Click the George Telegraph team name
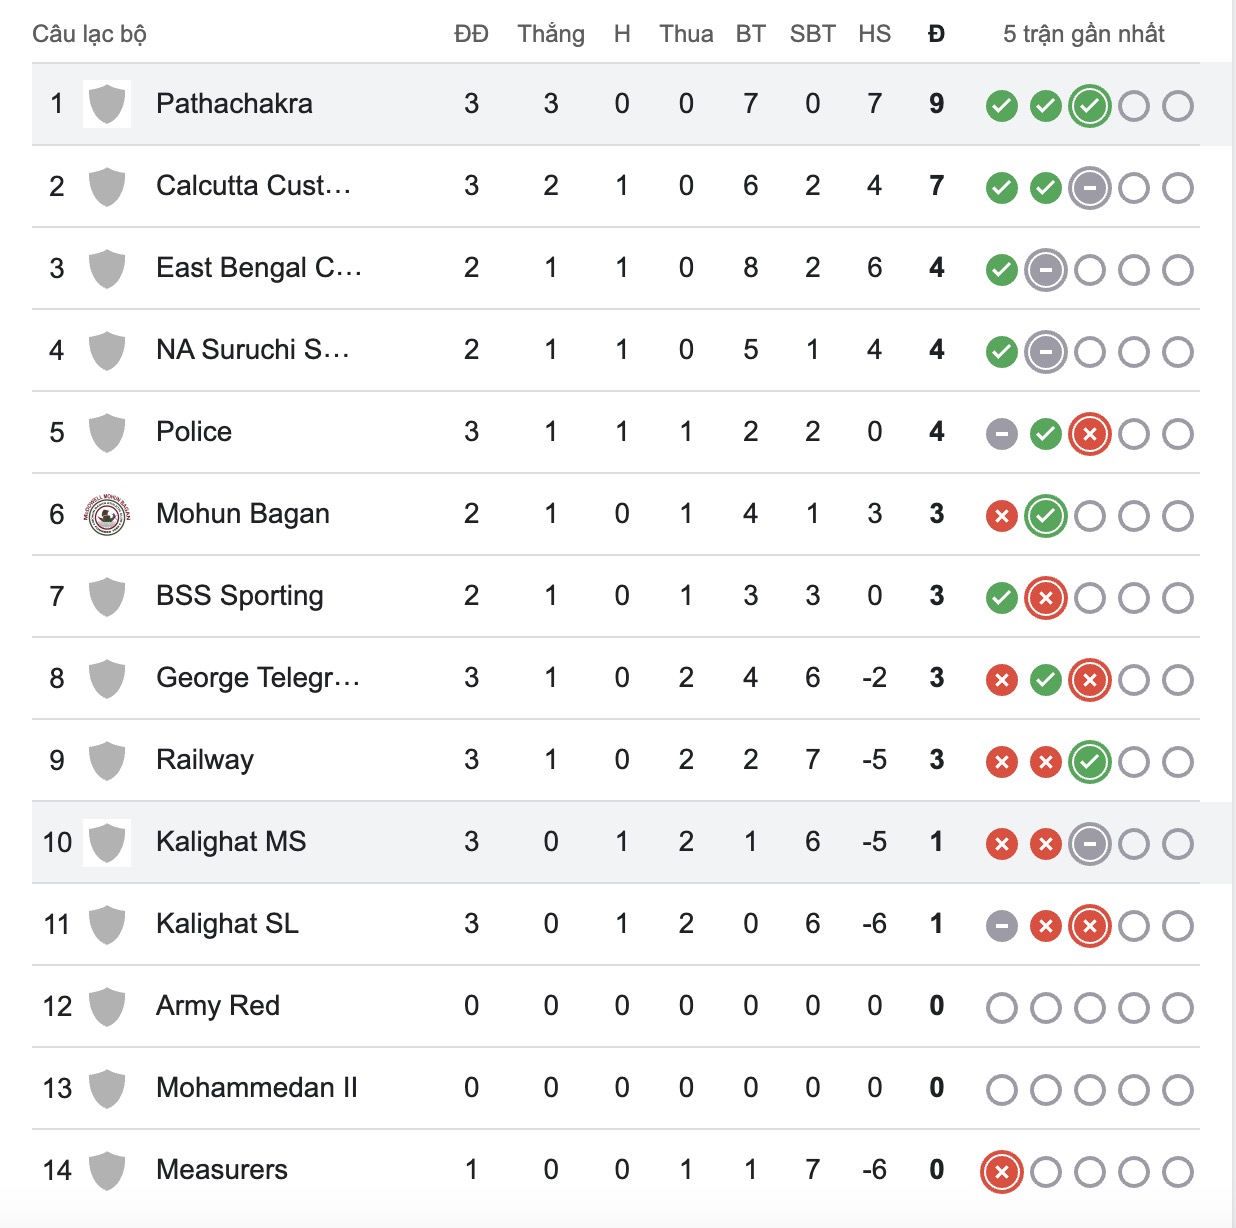Screen dimensions: 1236x1228 click(257, 678)
